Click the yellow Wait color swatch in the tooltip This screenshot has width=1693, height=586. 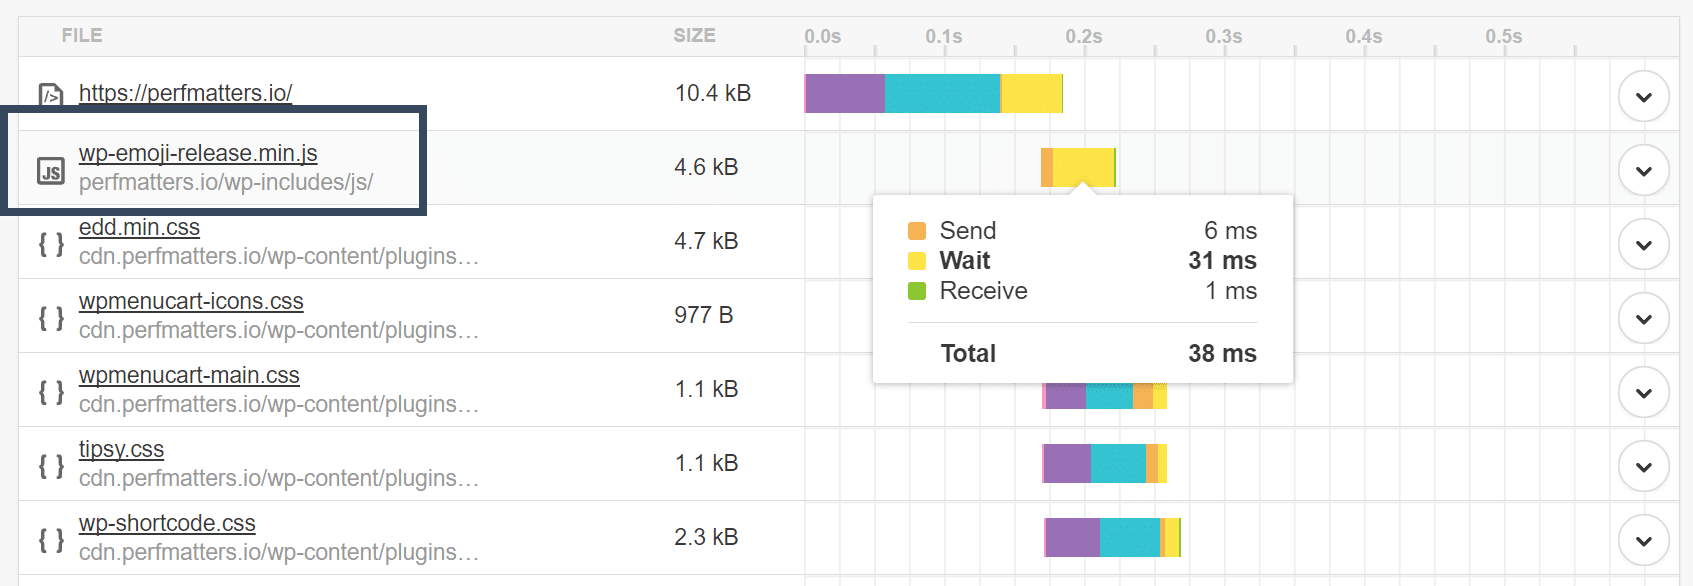click(918, 260)
